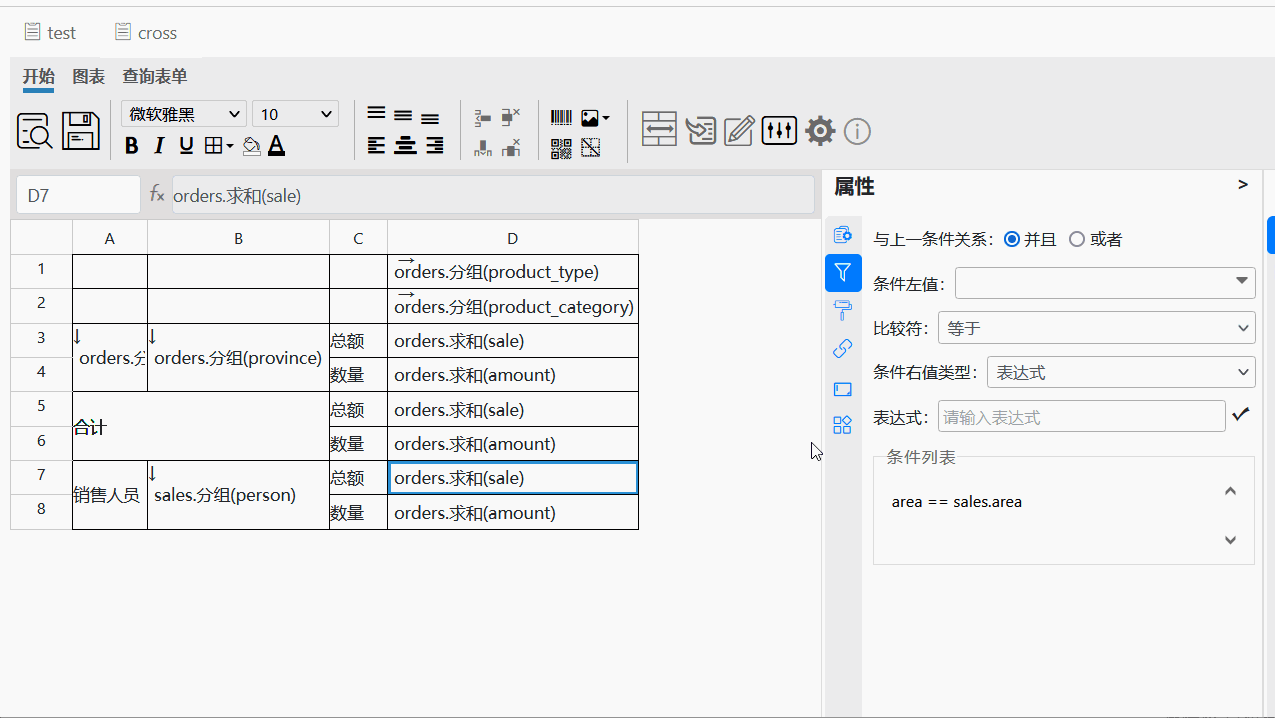
Task: Toggle italic formatting
Action: coord(158,146)
